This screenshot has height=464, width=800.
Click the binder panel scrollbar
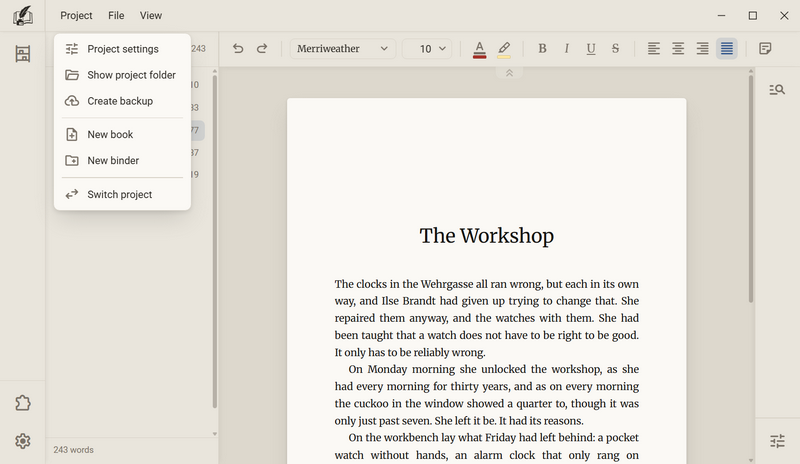[215, 242]
